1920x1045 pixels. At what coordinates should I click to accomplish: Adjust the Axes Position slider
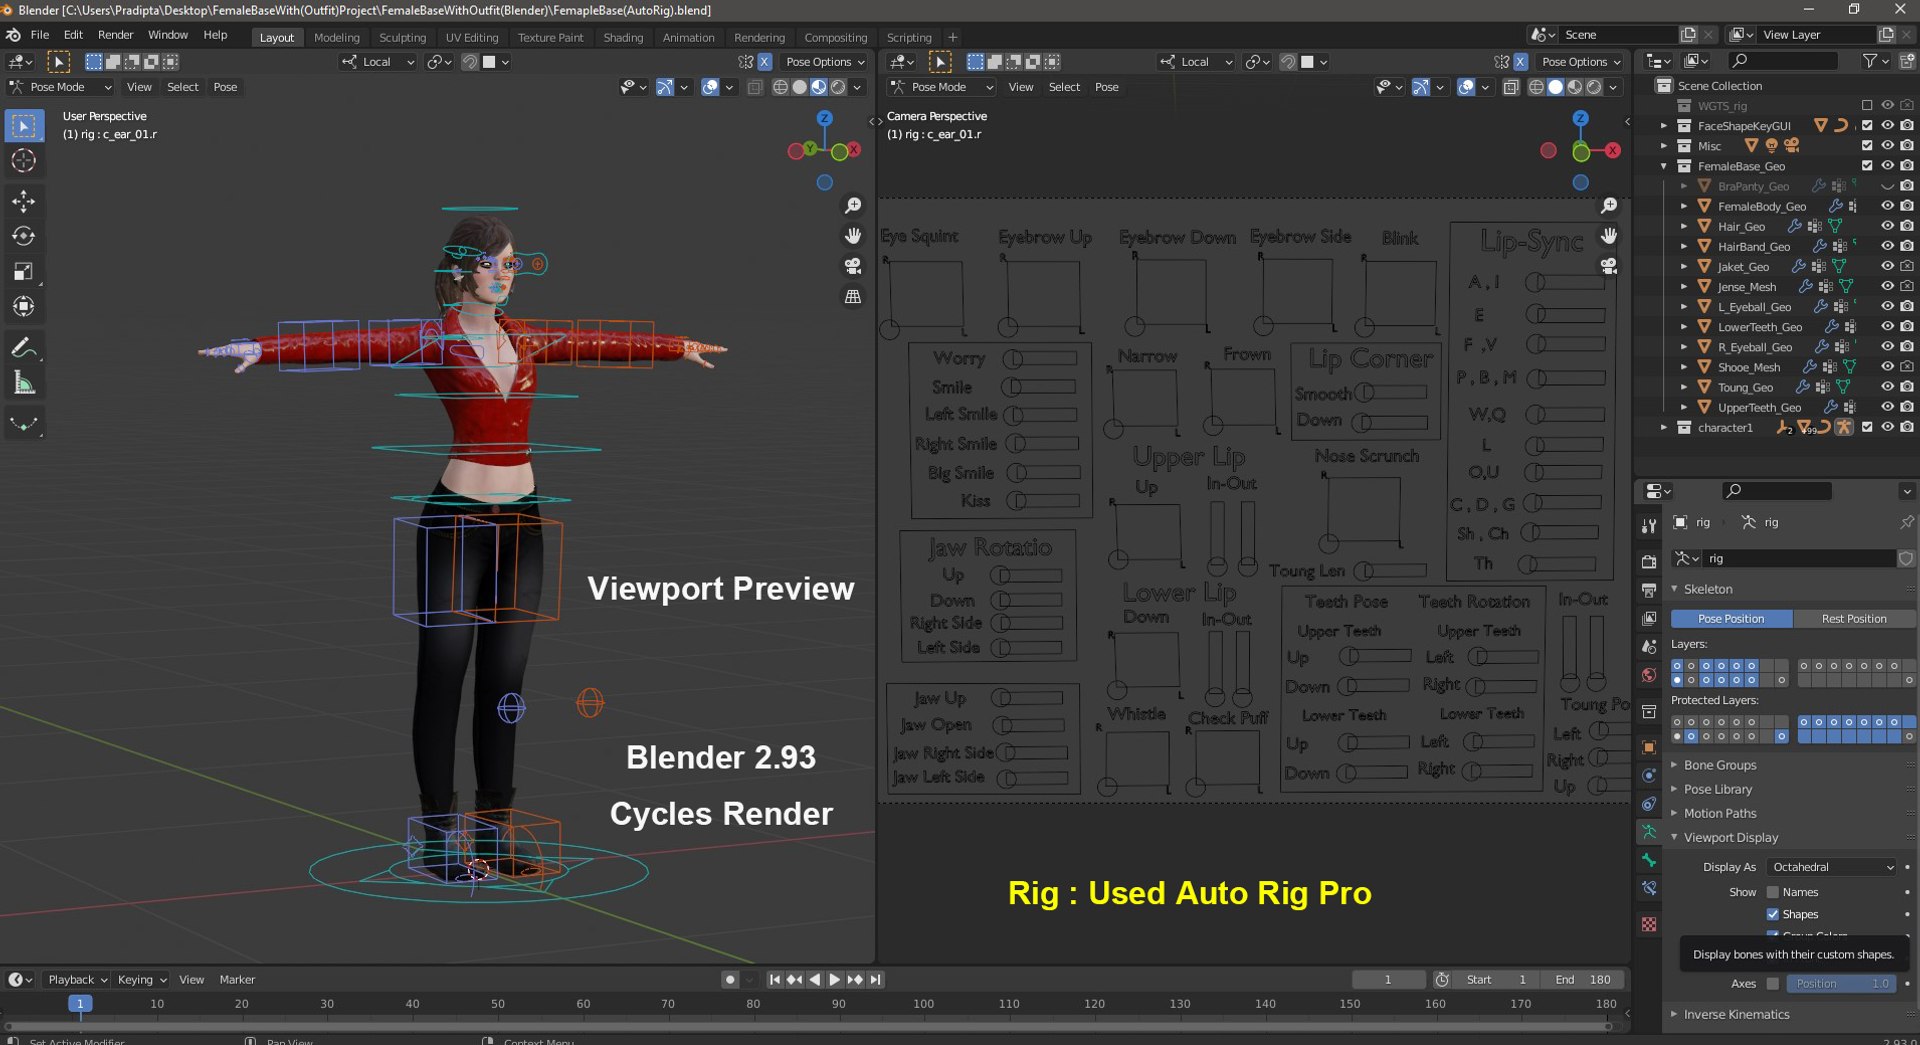pos(1842,984)
